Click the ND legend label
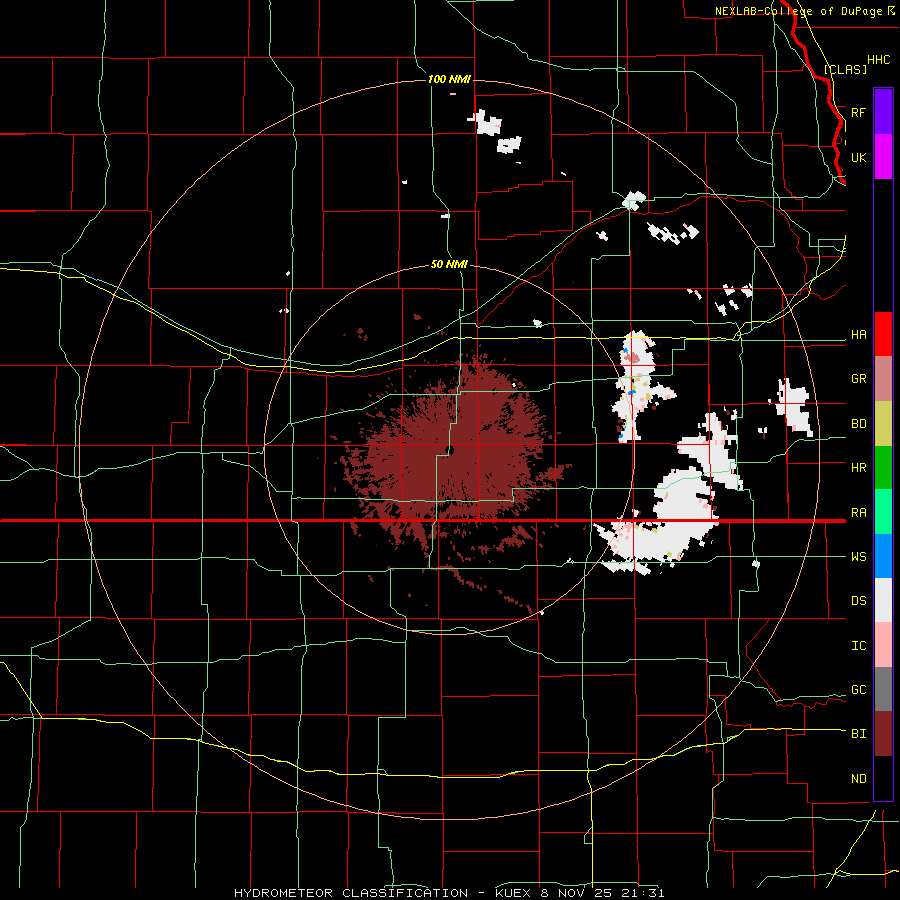Viewport: 900px width, 900px height. pyautogui.click(x=858, y=779)
